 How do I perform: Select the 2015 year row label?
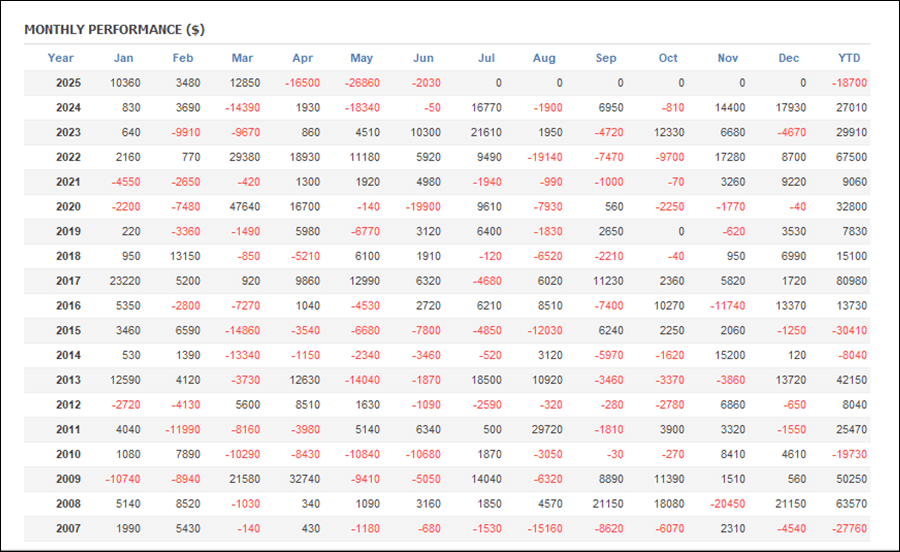(68, 330)
